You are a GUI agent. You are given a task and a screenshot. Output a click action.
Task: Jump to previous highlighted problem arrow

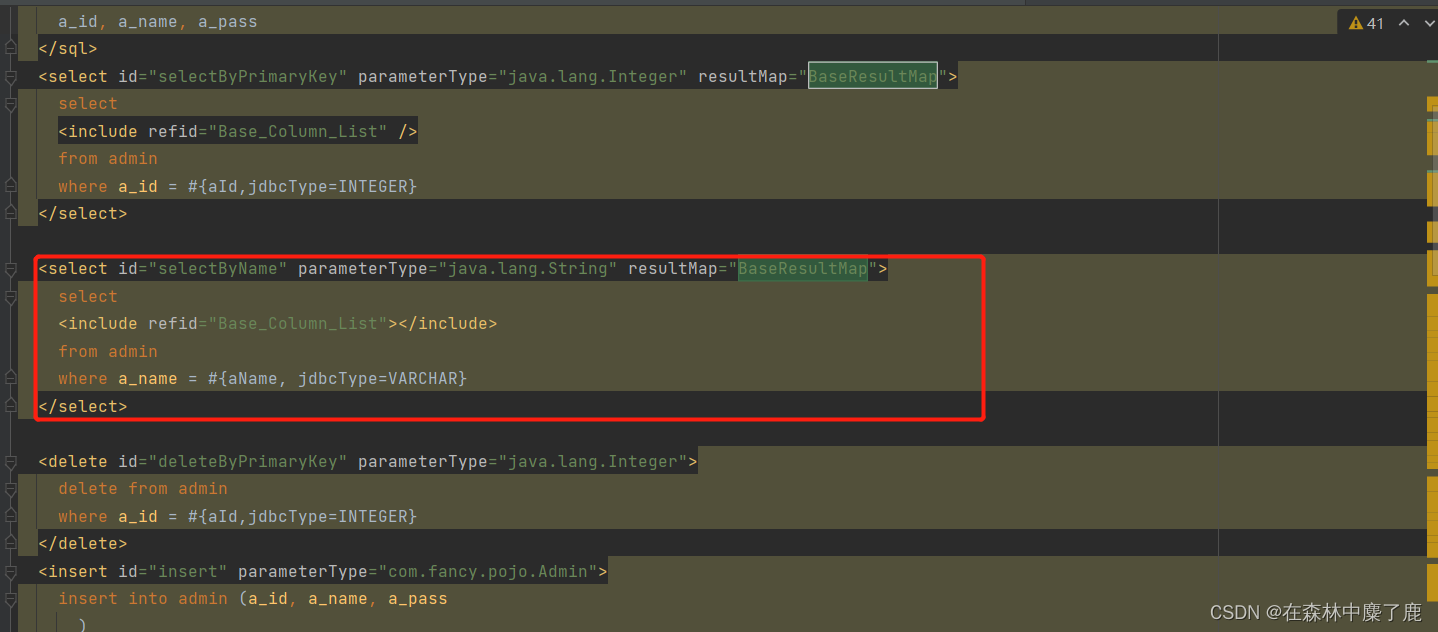pyautogui.click(x=1404, y=23)
